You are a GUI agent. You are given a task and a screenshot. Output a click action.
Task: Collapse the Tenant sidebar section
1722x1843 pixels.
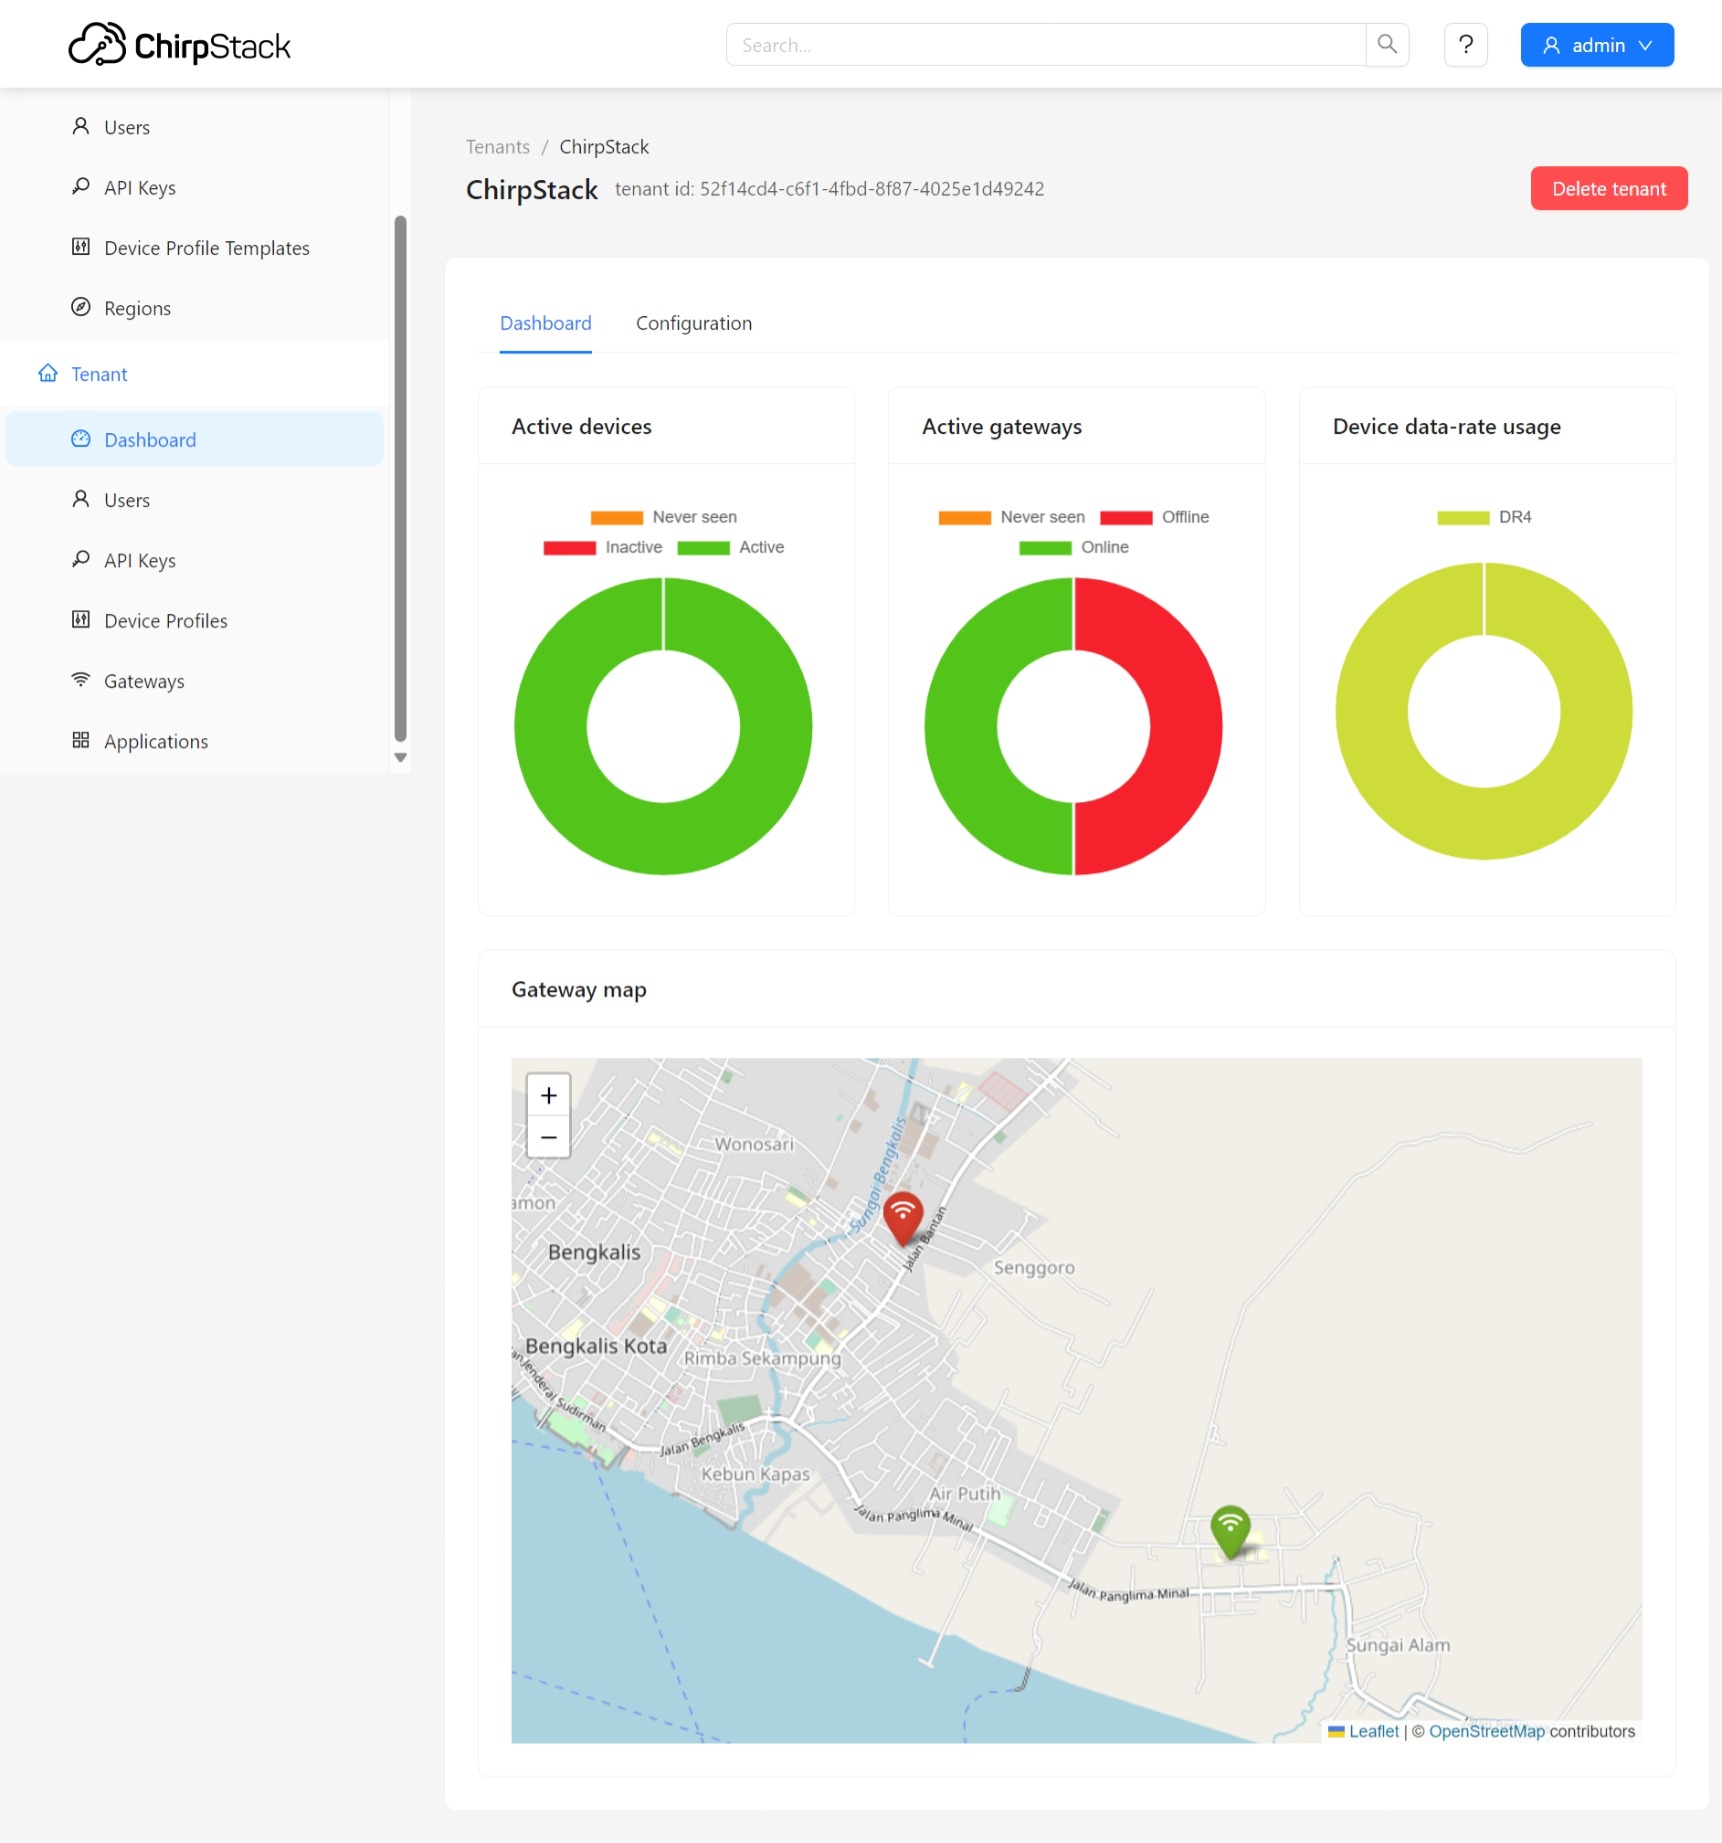tap(99, 374)
